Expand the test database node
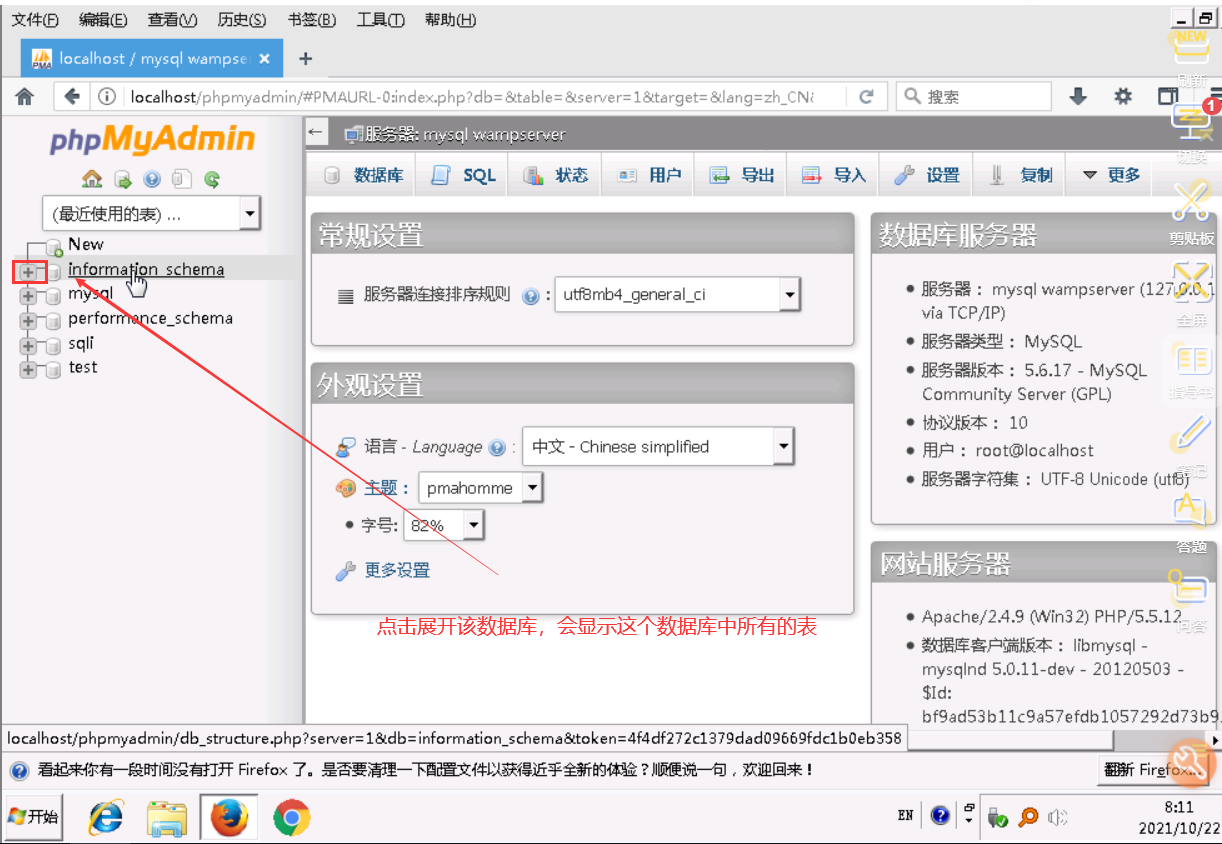 tap(28, 369)
